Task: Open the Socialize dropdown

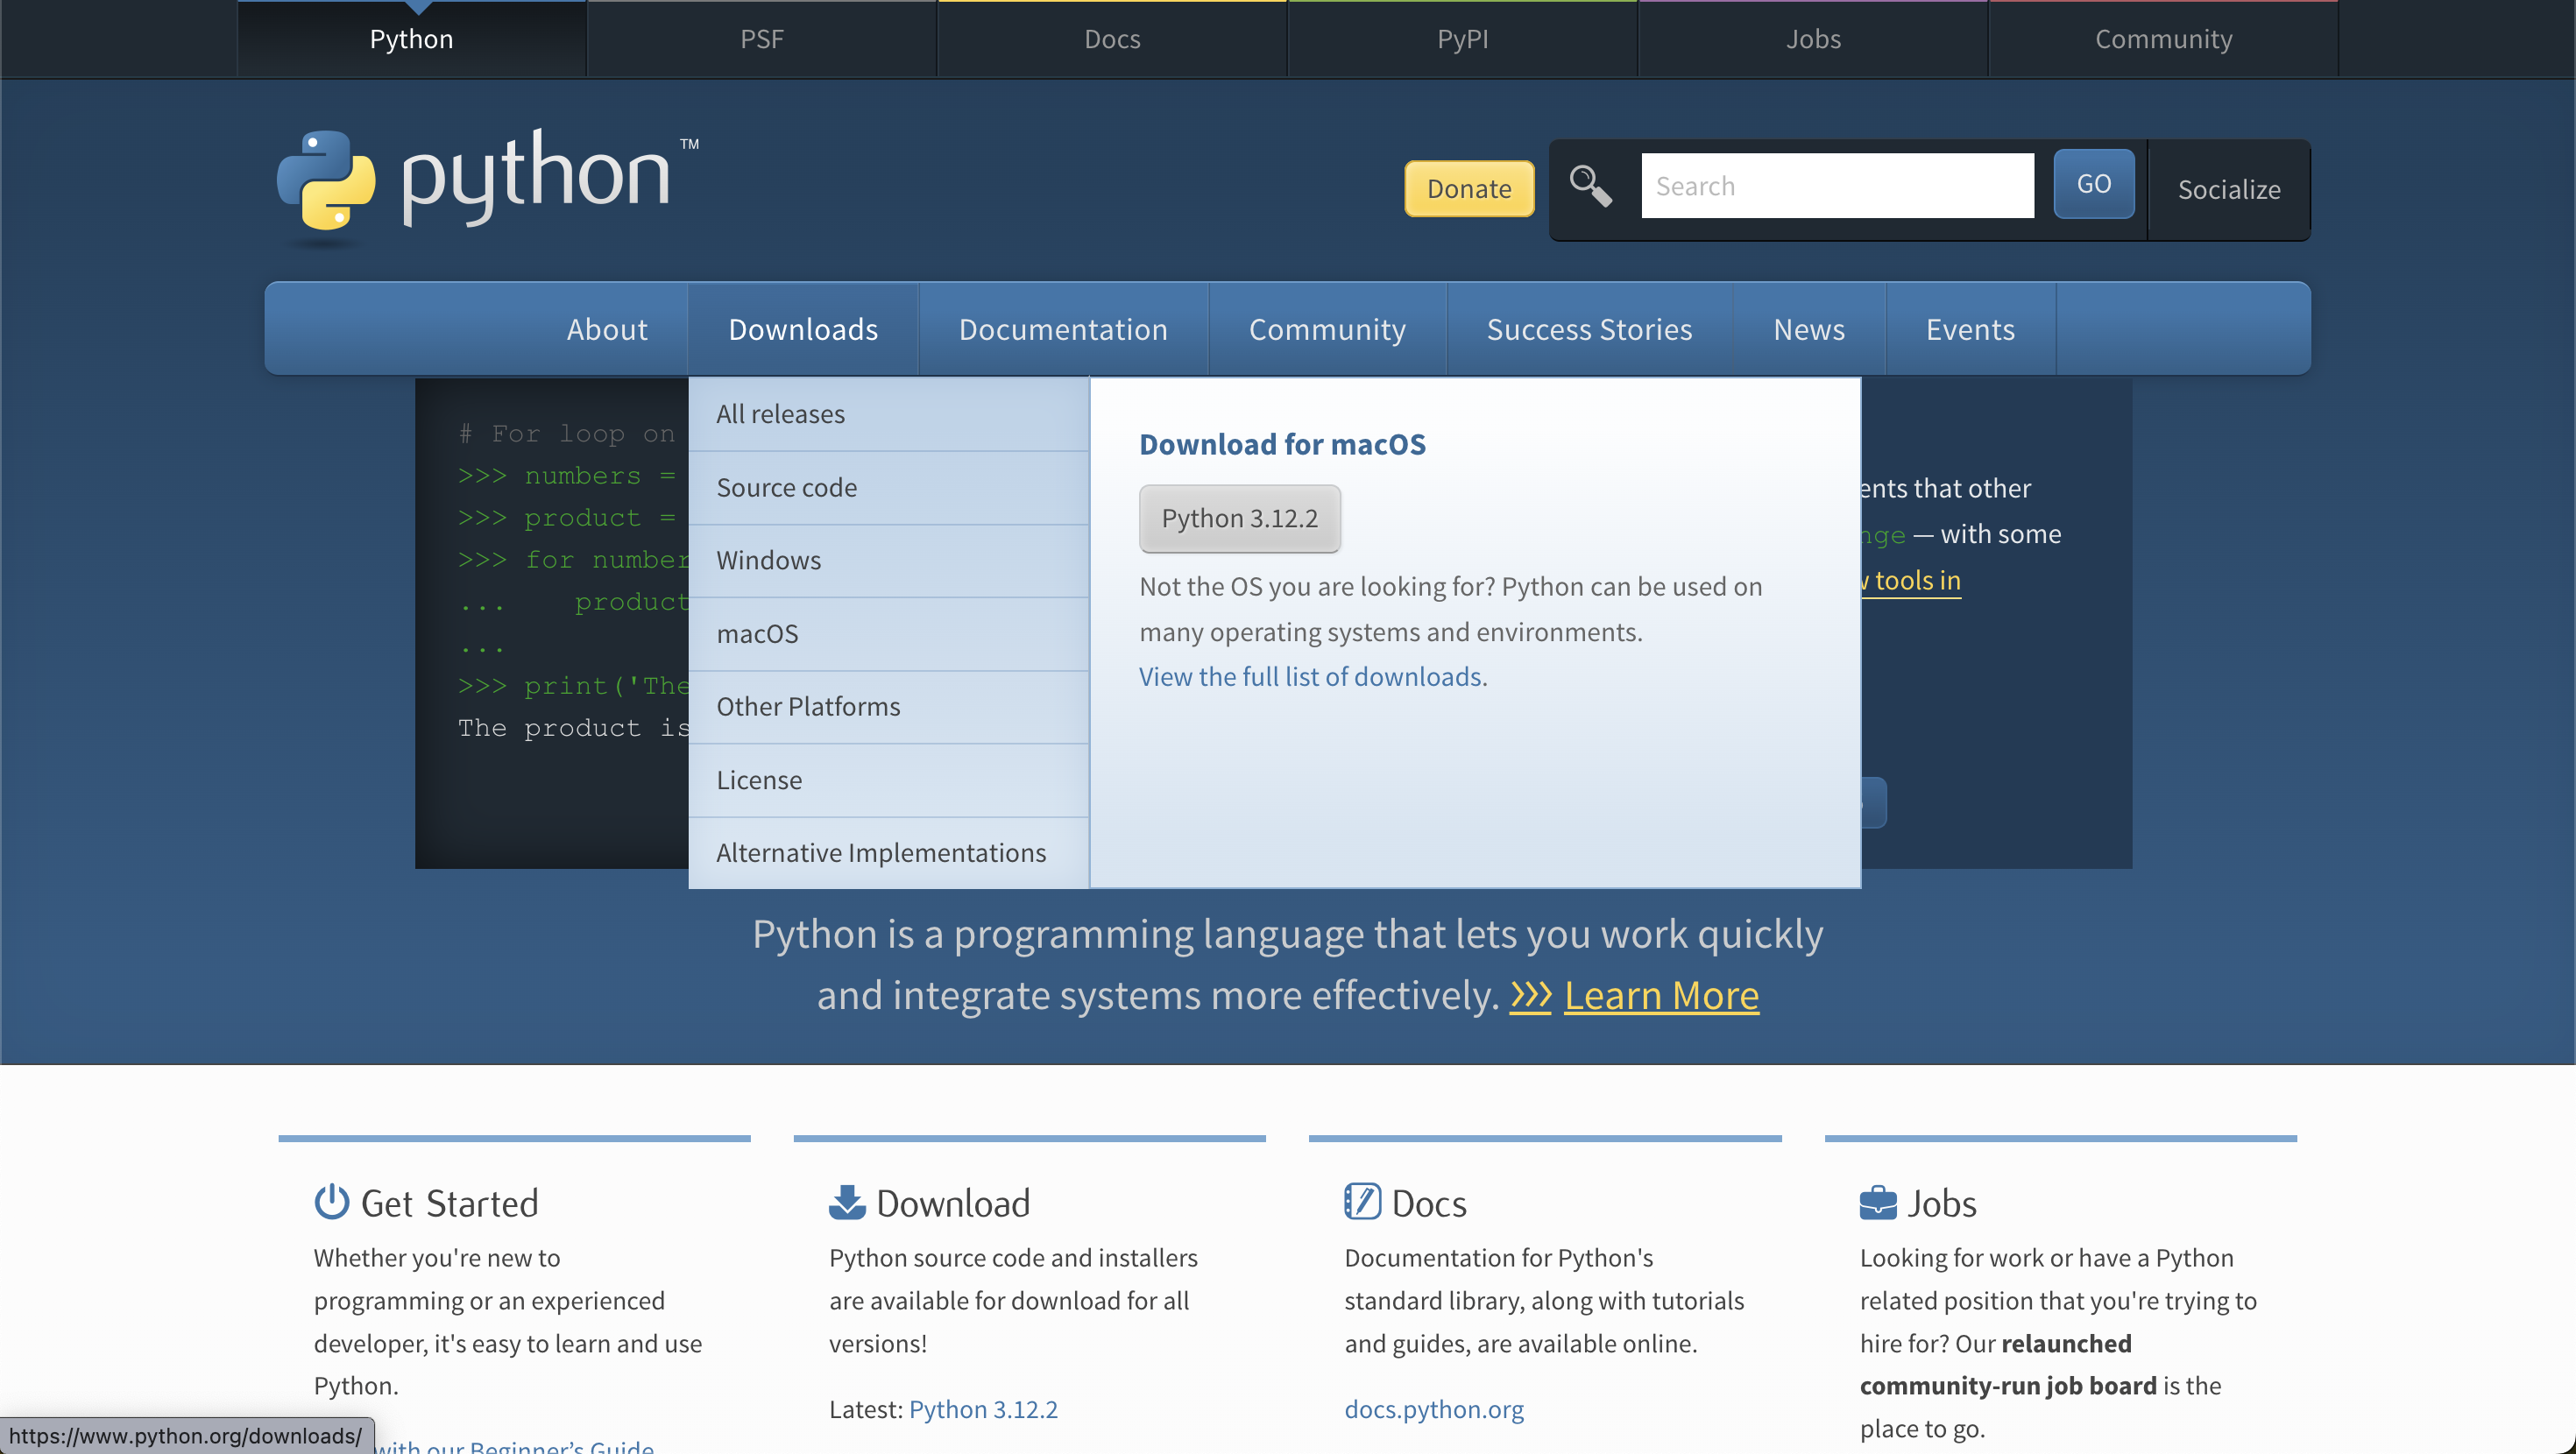Action: tap(2228, 189)
